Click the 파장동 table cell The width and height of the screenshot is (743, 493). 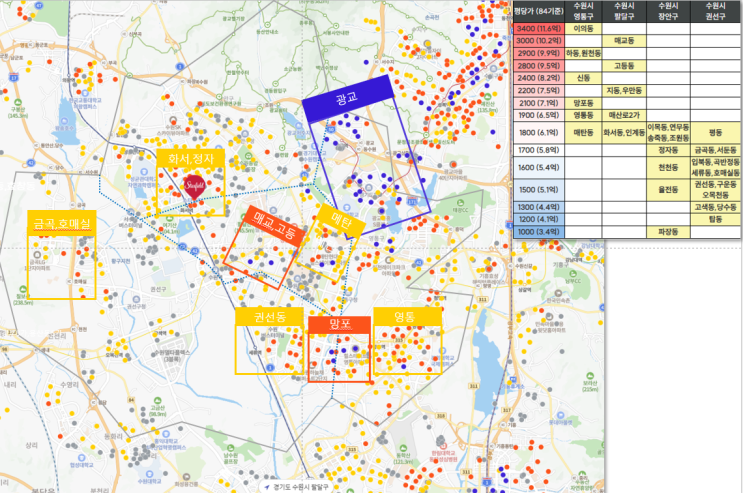668,232
